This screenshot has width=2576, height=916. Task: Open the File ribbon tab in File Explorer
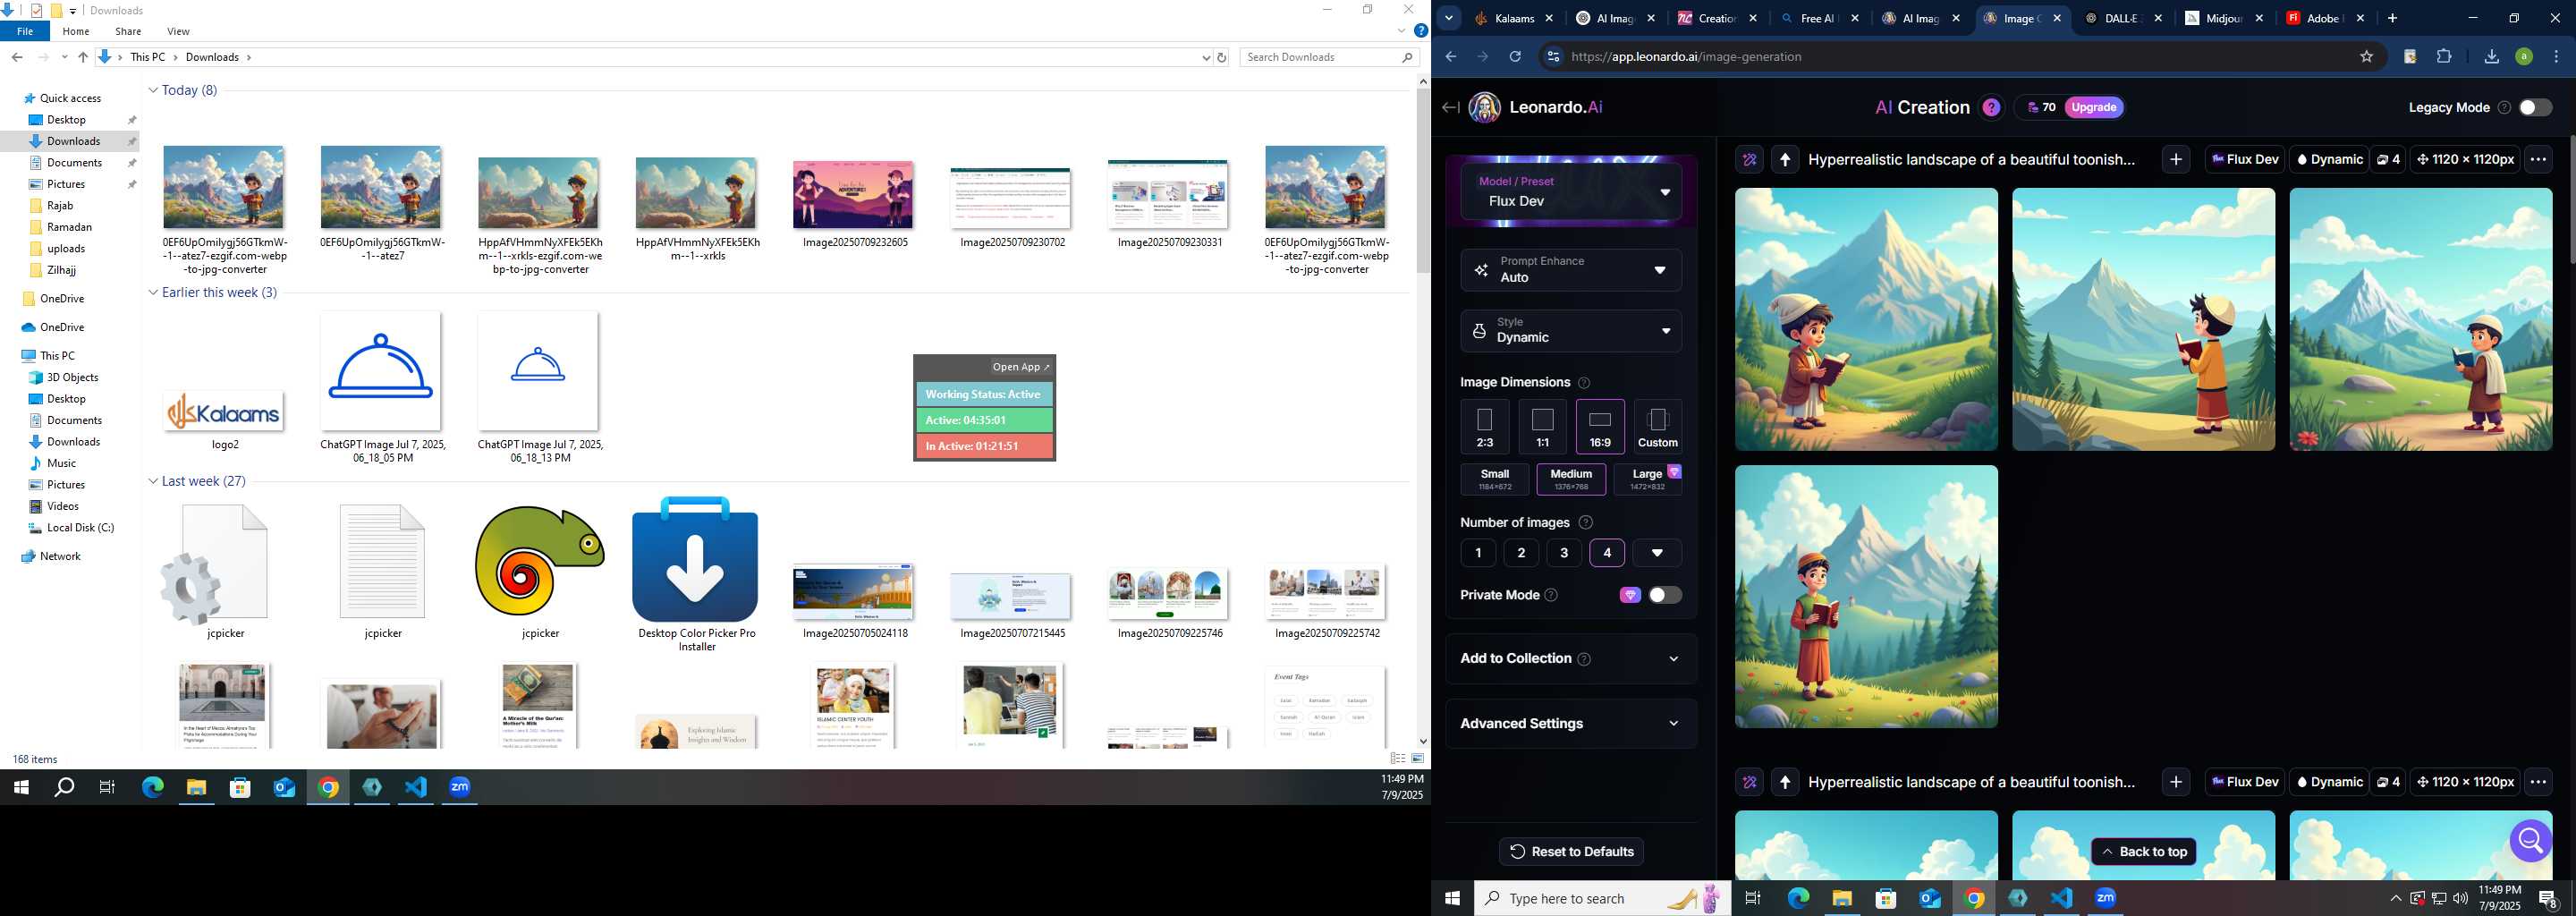(25, 32)
